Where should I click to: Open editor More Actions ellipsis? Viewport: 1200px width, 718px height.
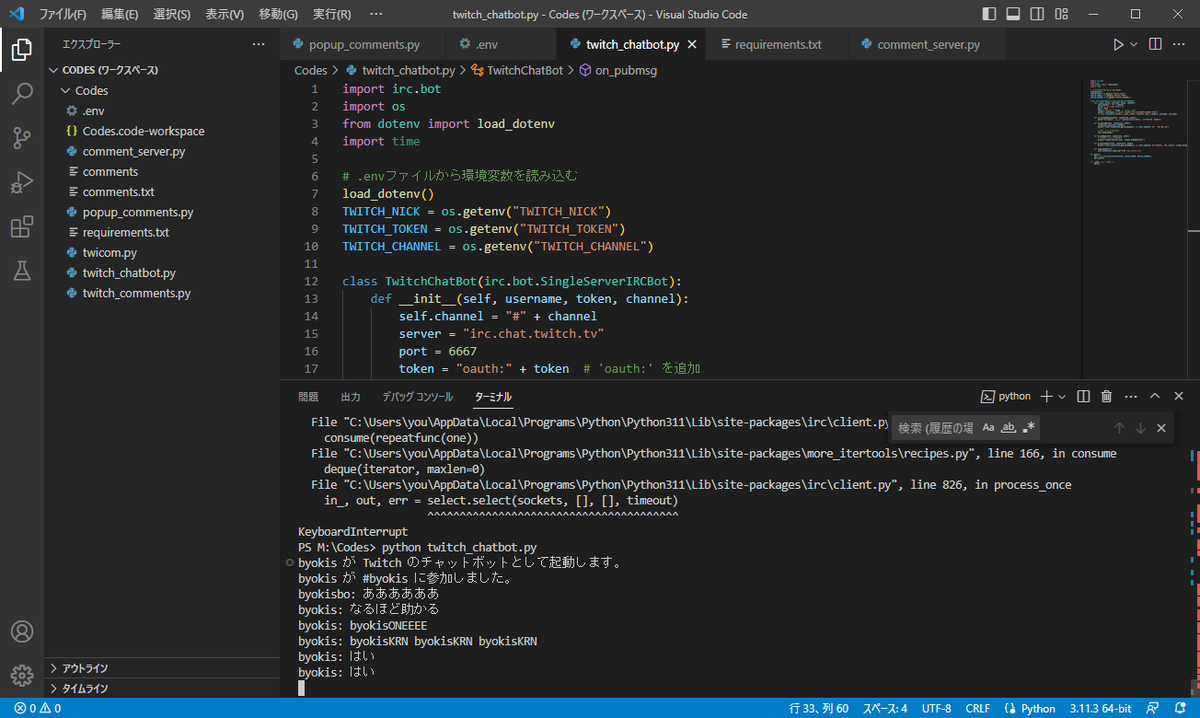point(1181,45)
